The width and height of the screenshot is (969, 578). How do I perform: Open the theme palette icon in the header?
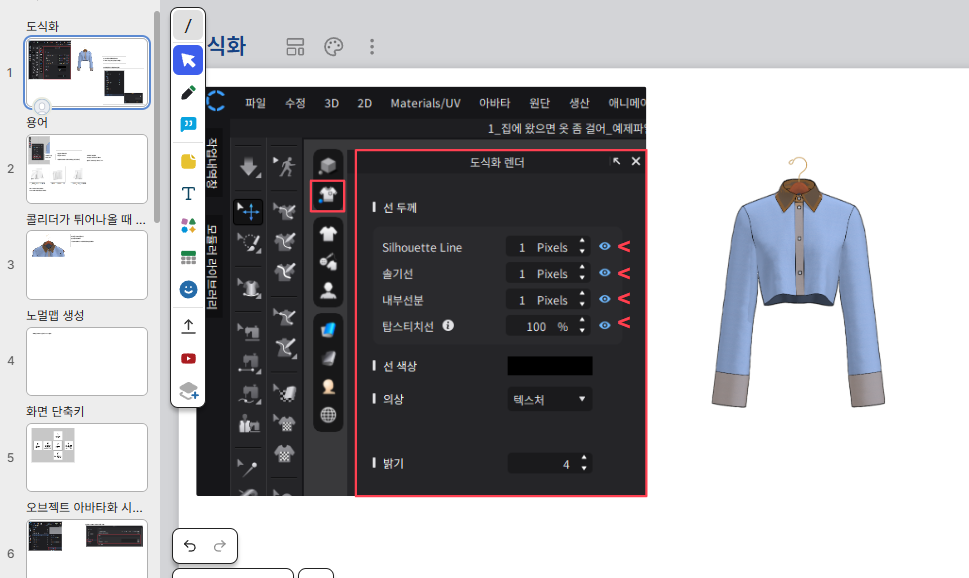click(333, 47)
